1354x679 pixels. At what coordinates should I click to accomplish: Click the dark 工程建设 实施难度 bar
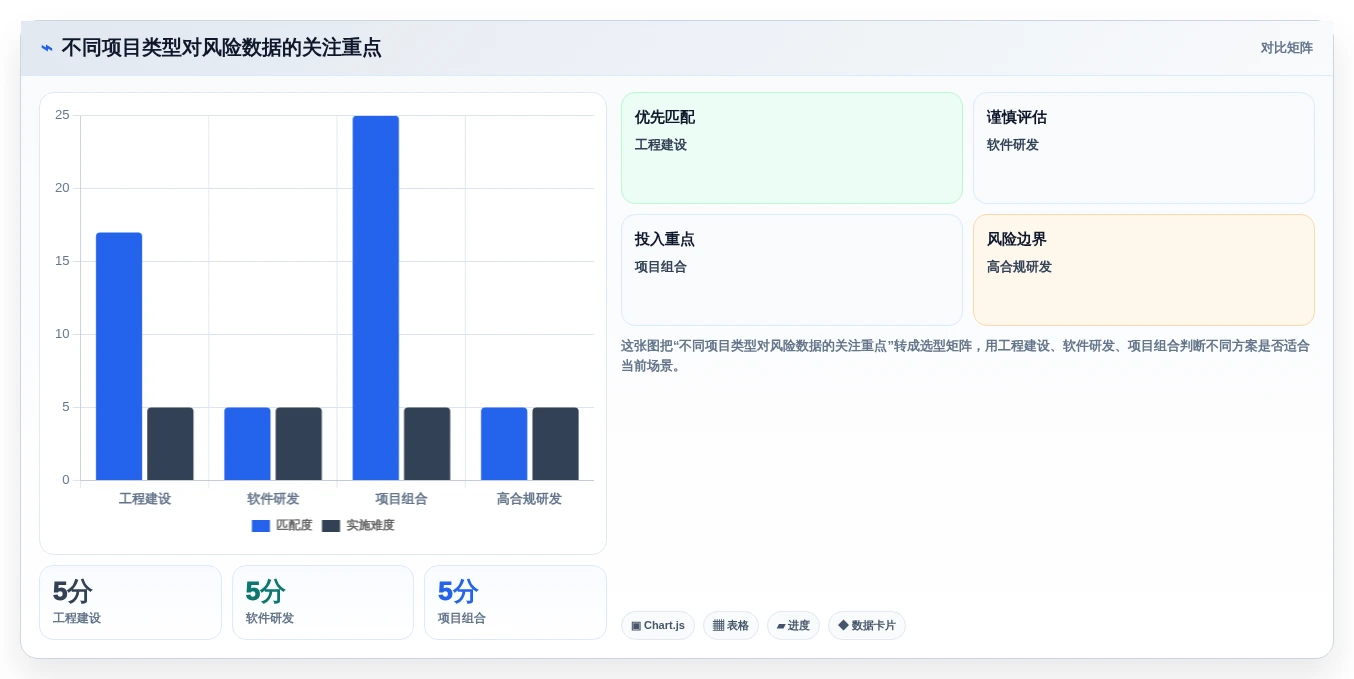pyautogui.click(x=170, y=444)
